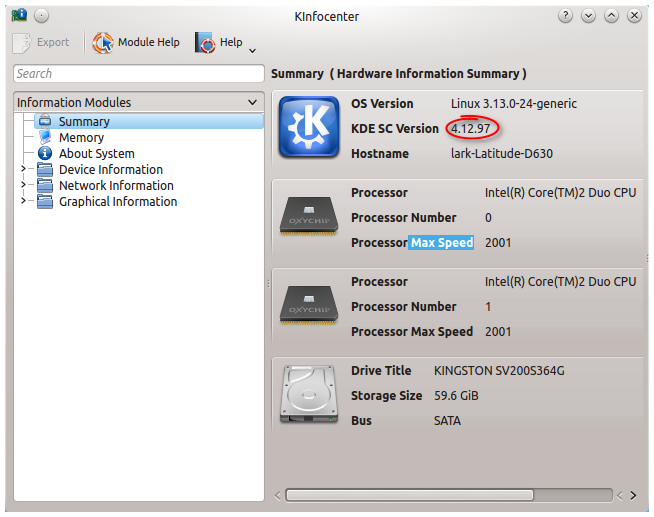
Task: Click the horizontal scrollbar in summary pane
Action: [x=449, y=495]
